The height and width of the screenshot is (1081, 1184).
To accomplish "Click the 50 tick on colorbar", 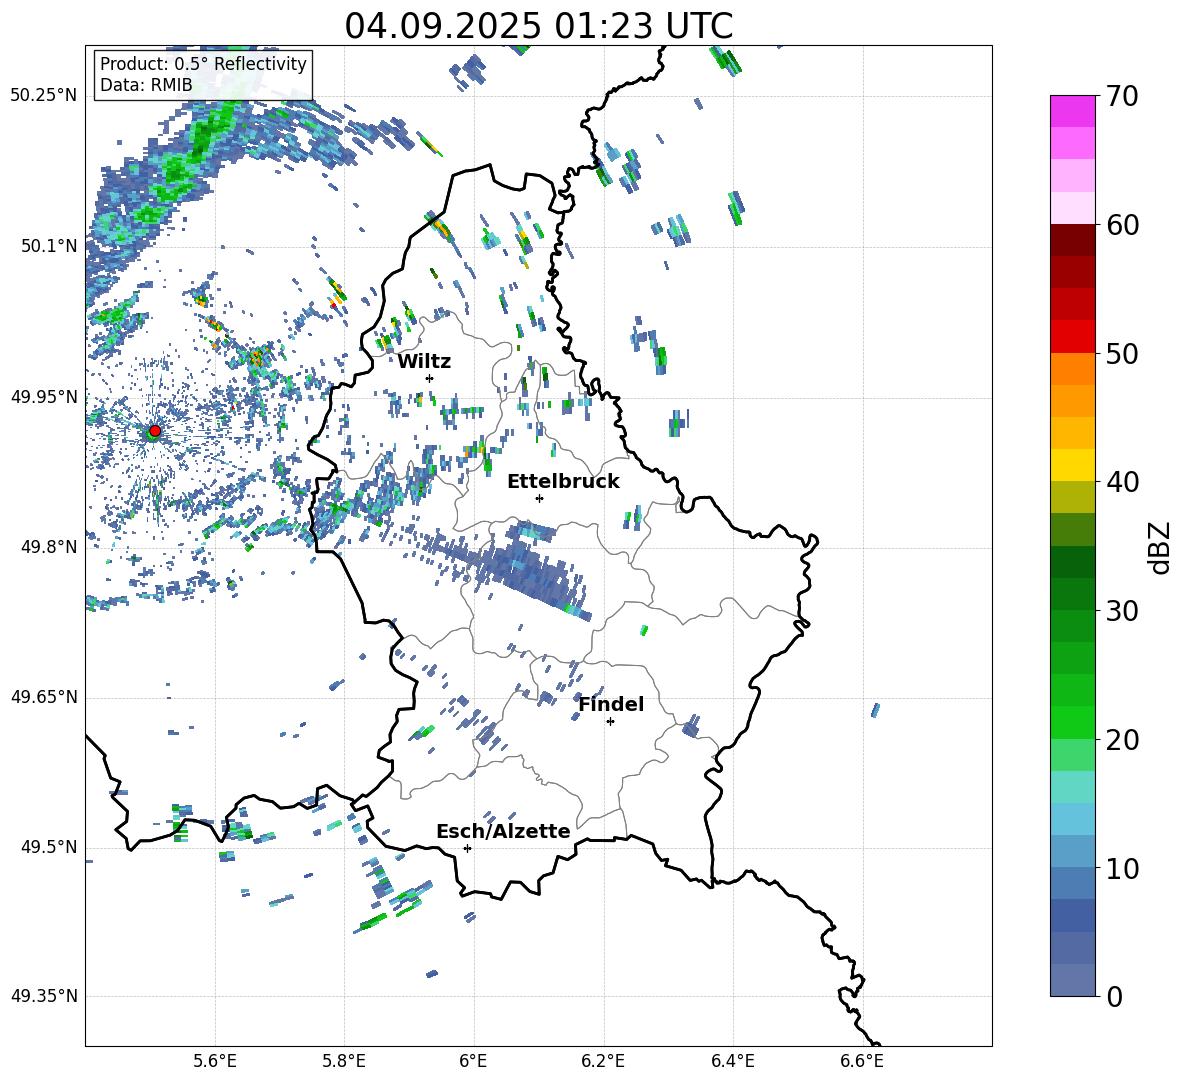I will coord(1122,354).
